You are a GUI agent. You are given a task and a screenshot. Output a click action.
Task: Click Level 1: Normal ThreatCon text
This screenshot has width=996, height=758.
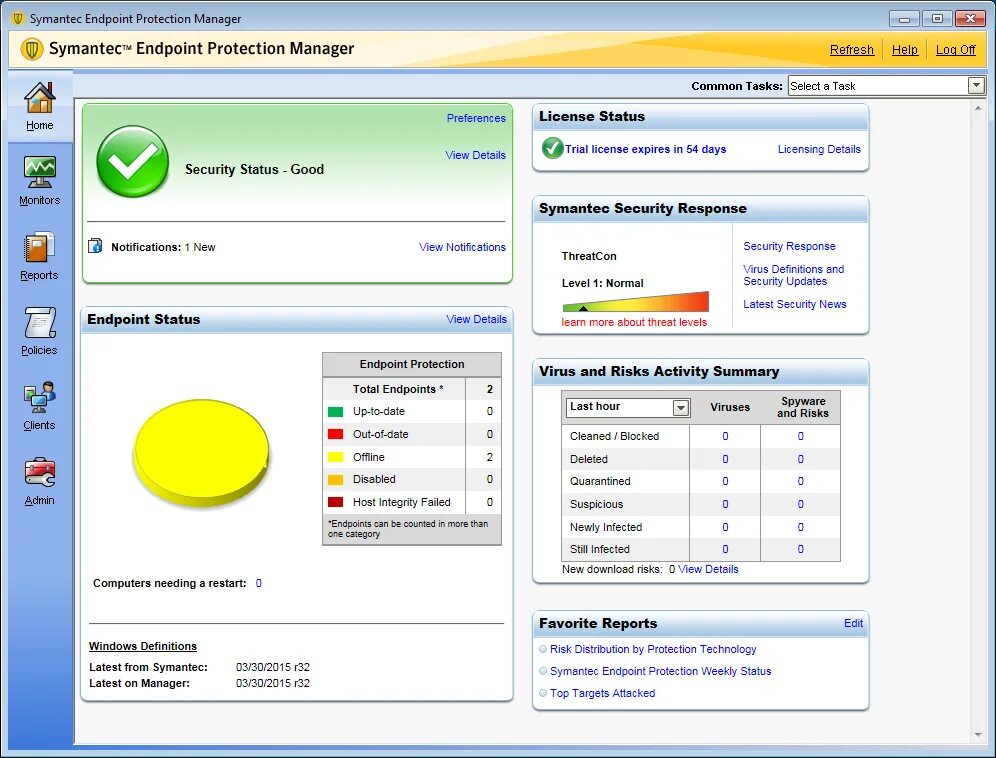(x=602, y=283)
